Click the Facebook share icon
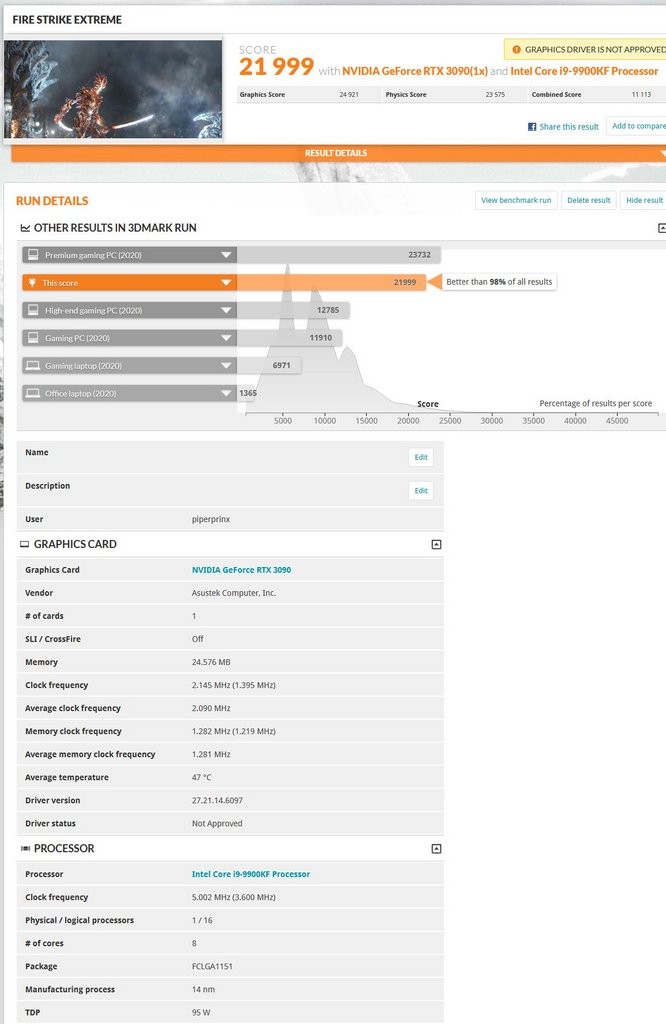This screenshot has height=1024, width=666. click(531, 127)
